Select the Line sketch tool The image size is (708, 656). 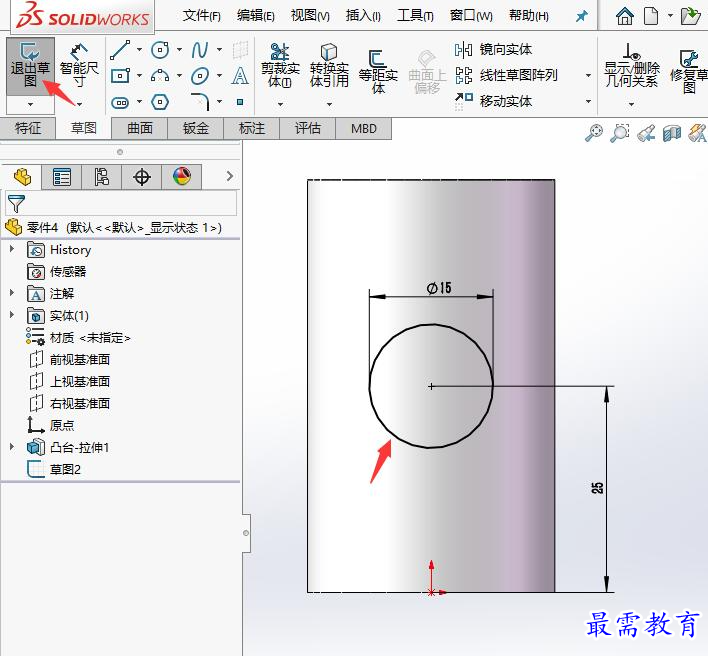tap(120, 50)
